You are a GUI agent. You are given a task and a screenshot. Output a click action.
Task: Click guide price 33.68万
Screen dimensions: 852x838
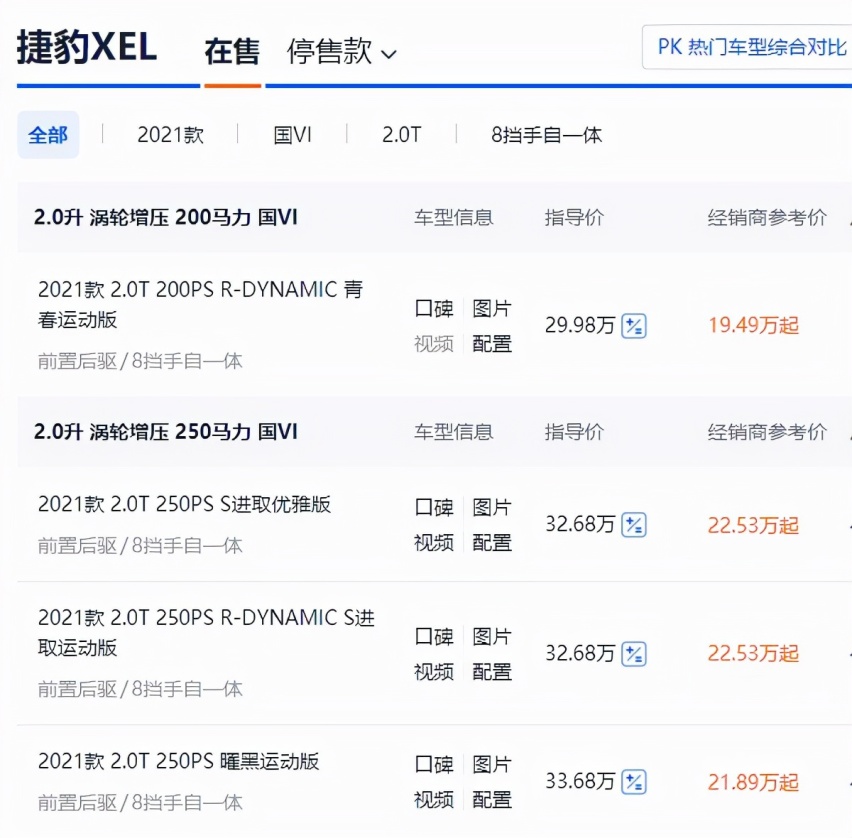(x=580, y=781)
